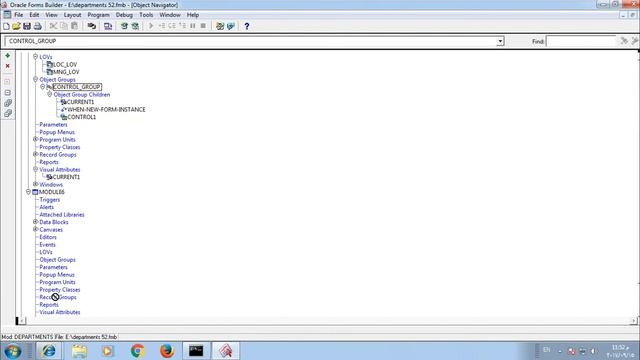Click the Collapse All side toolbar icon
Screen dimensions: 640x360
click(x=7, y=113)
